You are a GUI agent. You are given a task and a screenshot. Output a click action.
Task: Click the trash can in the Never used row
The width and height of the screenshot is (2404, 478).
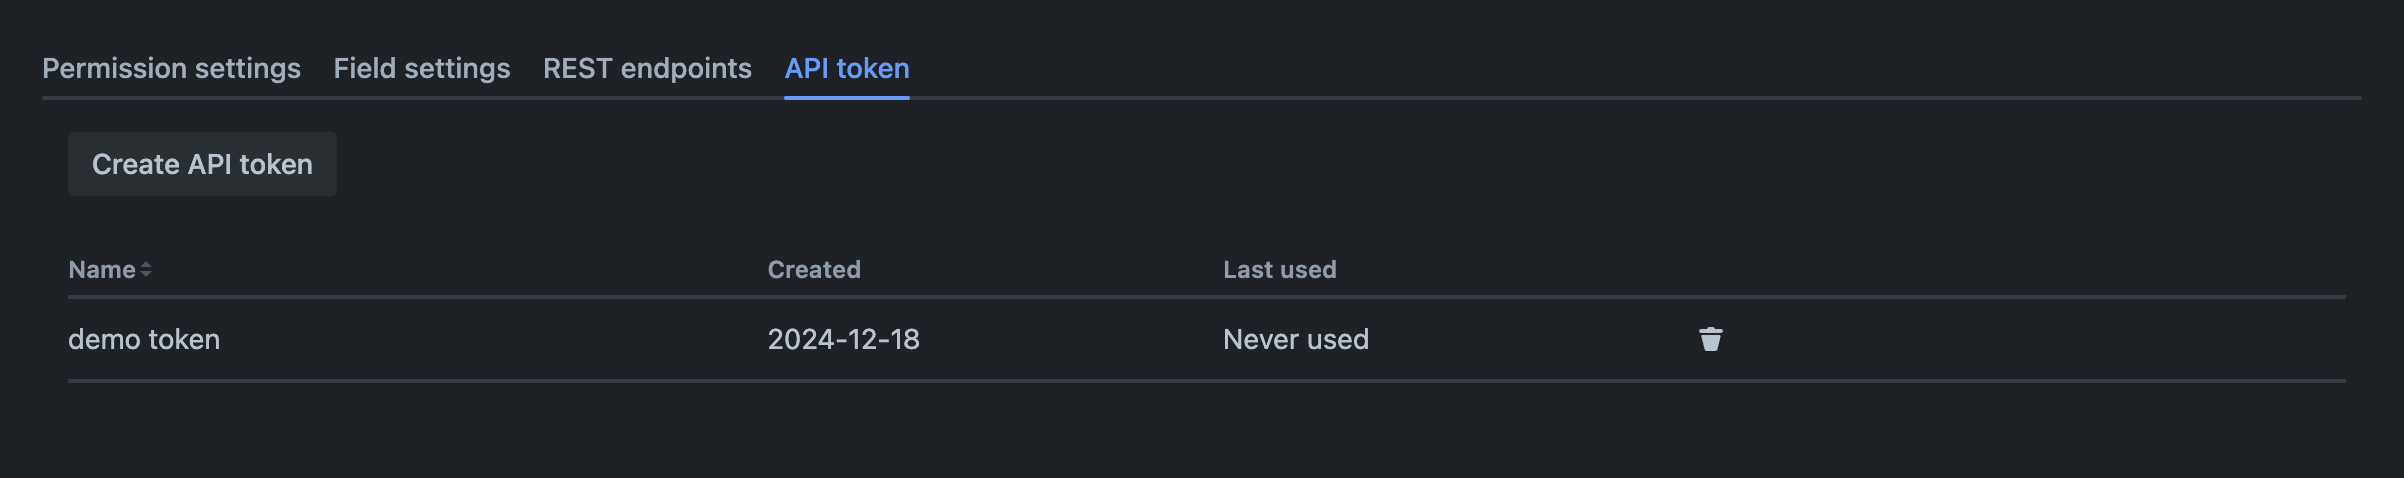click(x=1710, y=340)
